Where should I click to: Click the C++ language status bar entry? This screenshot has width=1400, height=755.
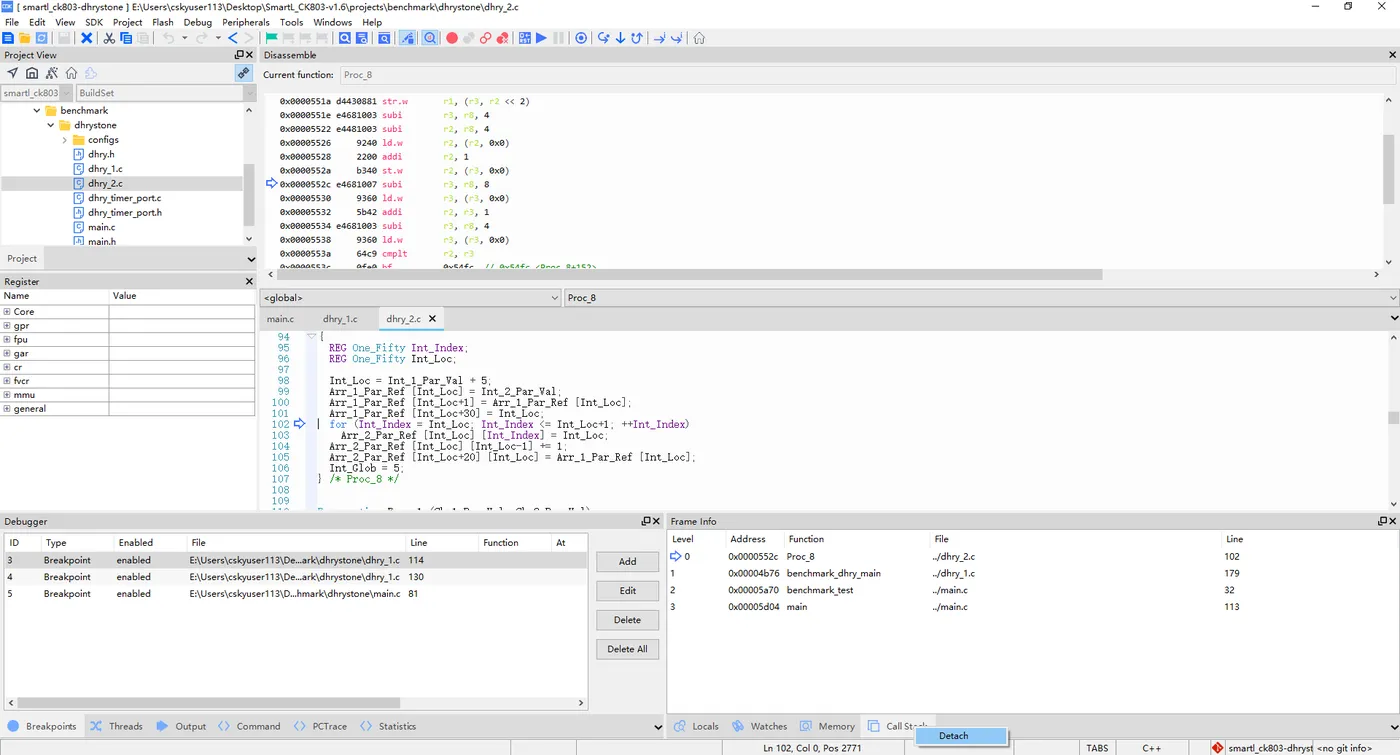tap(1151, 748)
